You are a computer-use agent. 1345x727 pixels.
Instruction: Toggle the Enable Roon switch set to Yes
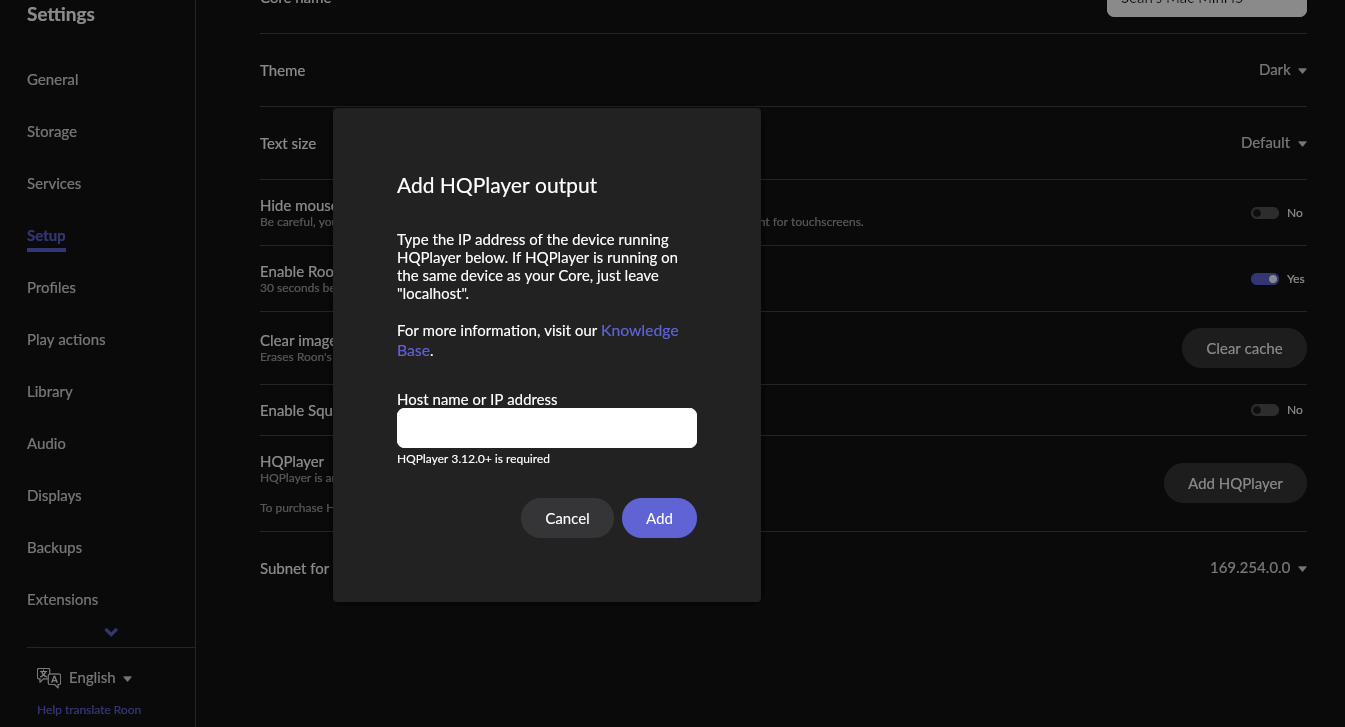tap(1265, 279)
